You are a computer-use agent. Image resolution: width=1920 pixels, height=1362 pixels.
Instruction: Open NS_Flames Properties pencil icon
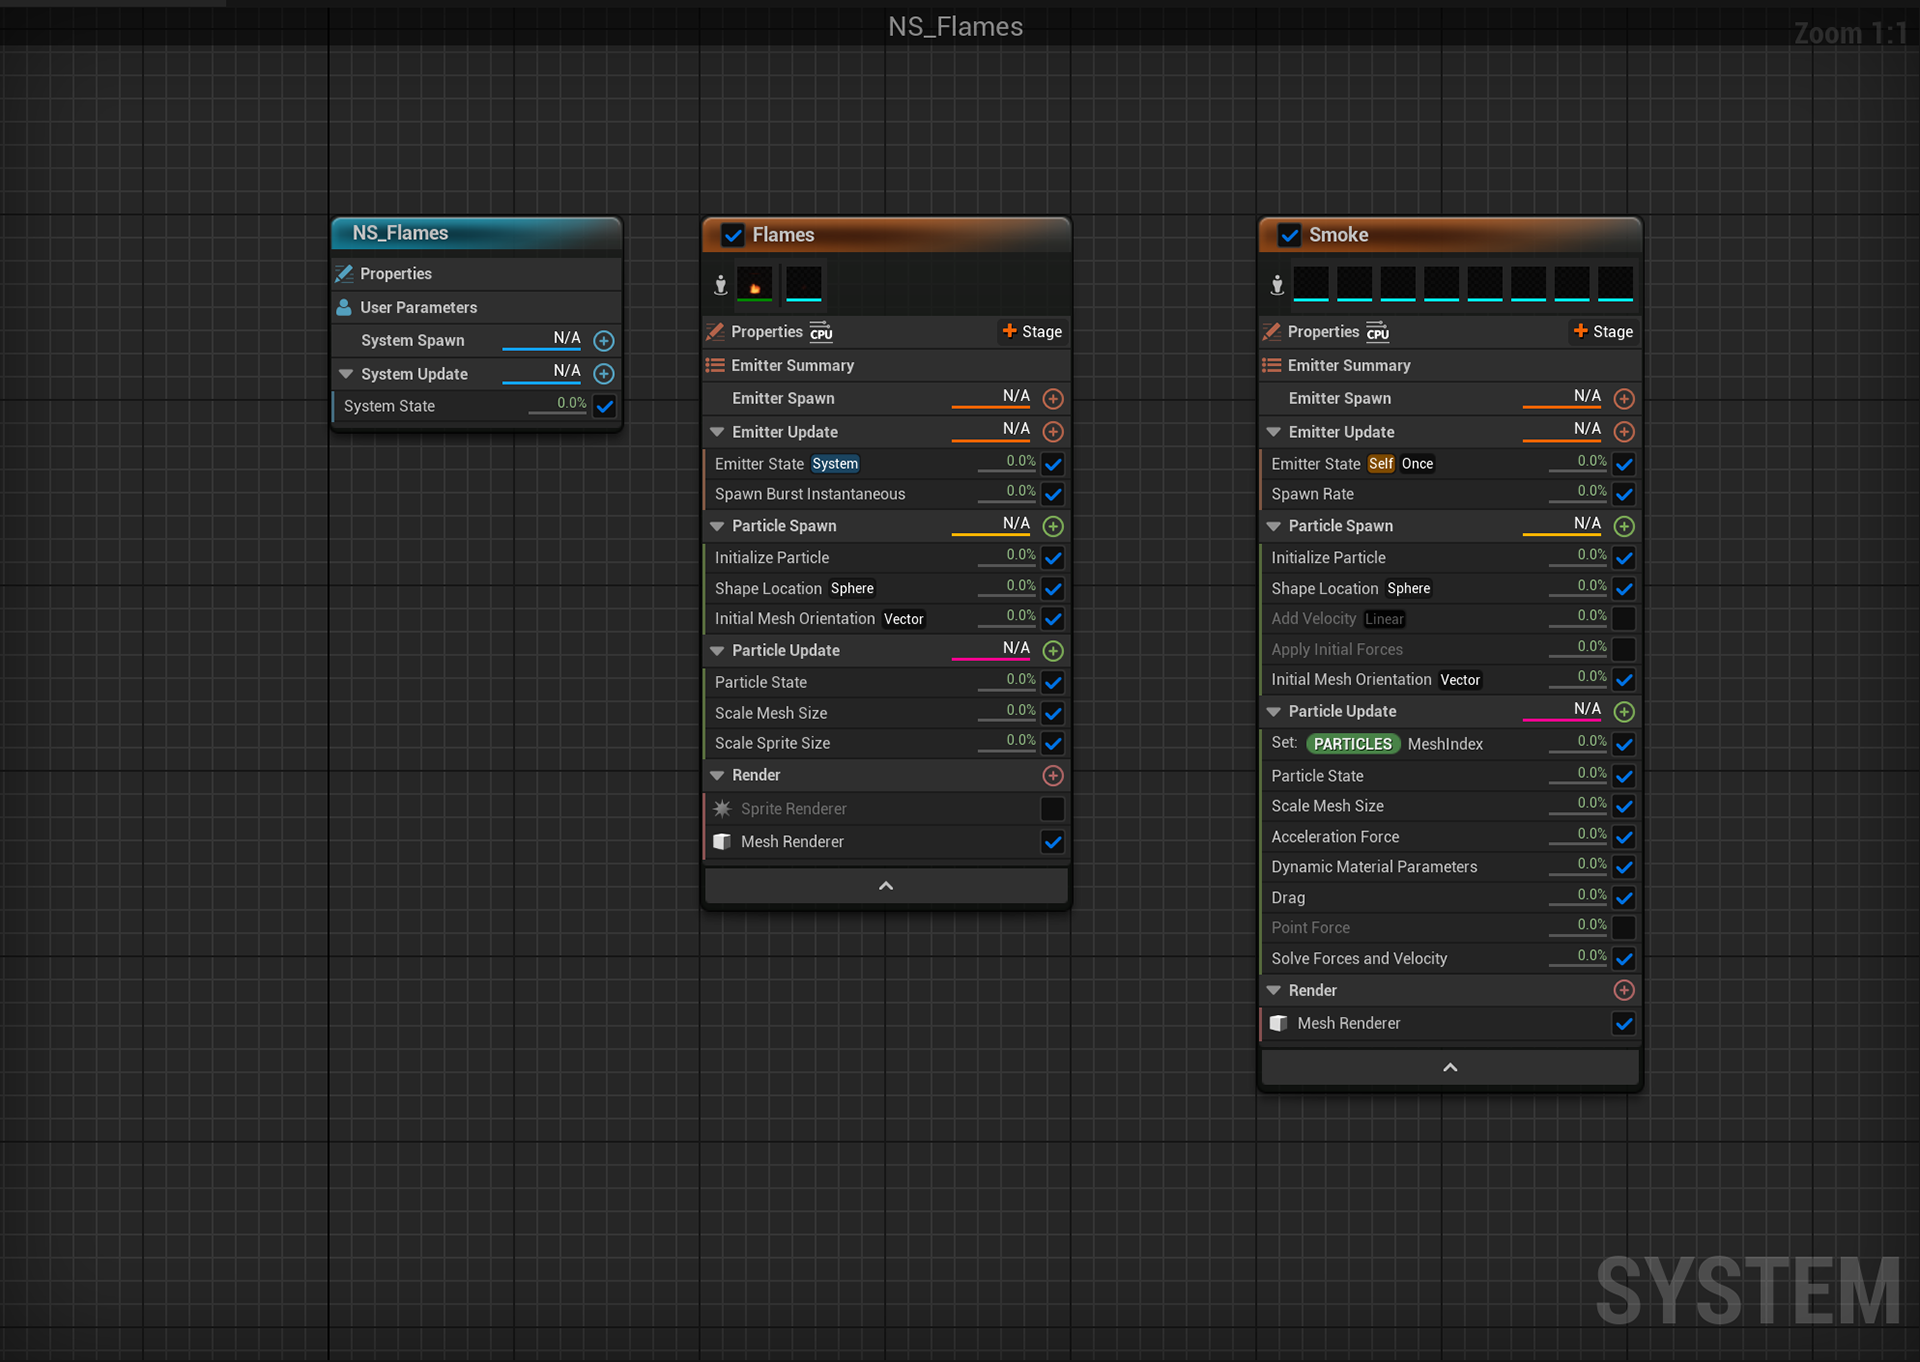click(x=345, y=274)
